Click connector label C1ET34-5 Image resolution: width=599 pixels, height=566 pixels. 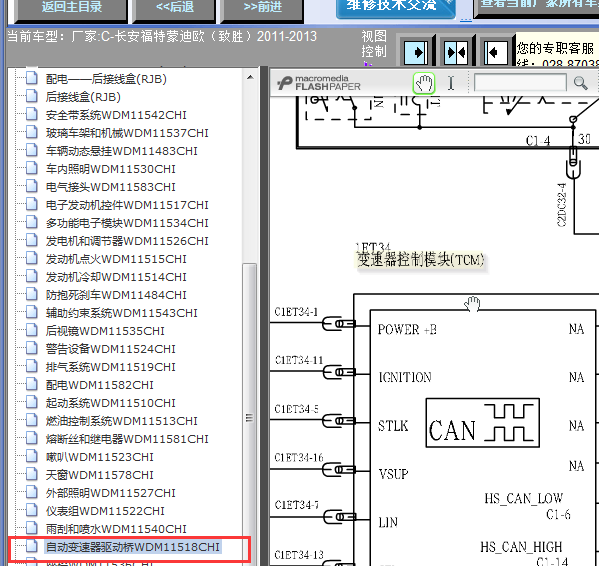pos(296,409)
